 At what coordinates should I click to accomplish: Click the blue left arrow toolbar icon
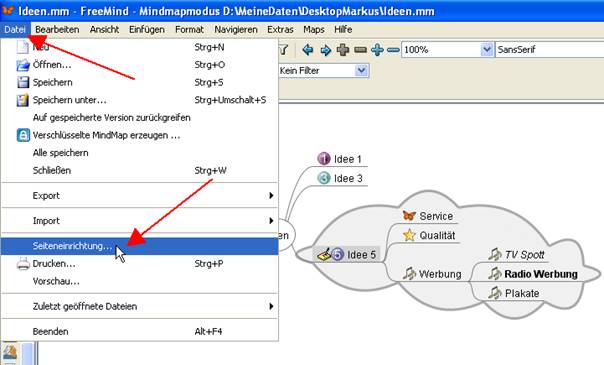pyautogui.click(x=307, y=50)
